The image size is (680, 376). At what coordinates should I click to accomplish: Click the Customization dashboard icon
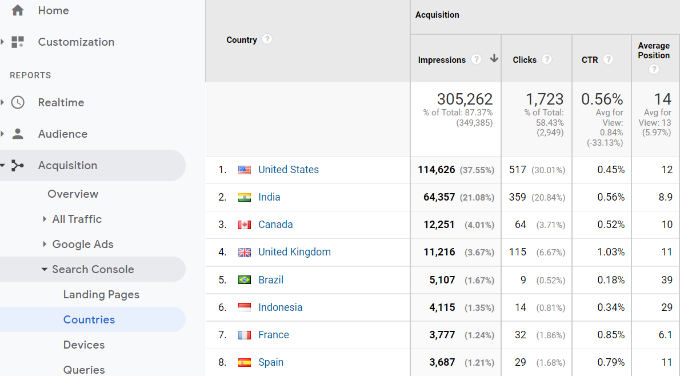pos(18,42)
